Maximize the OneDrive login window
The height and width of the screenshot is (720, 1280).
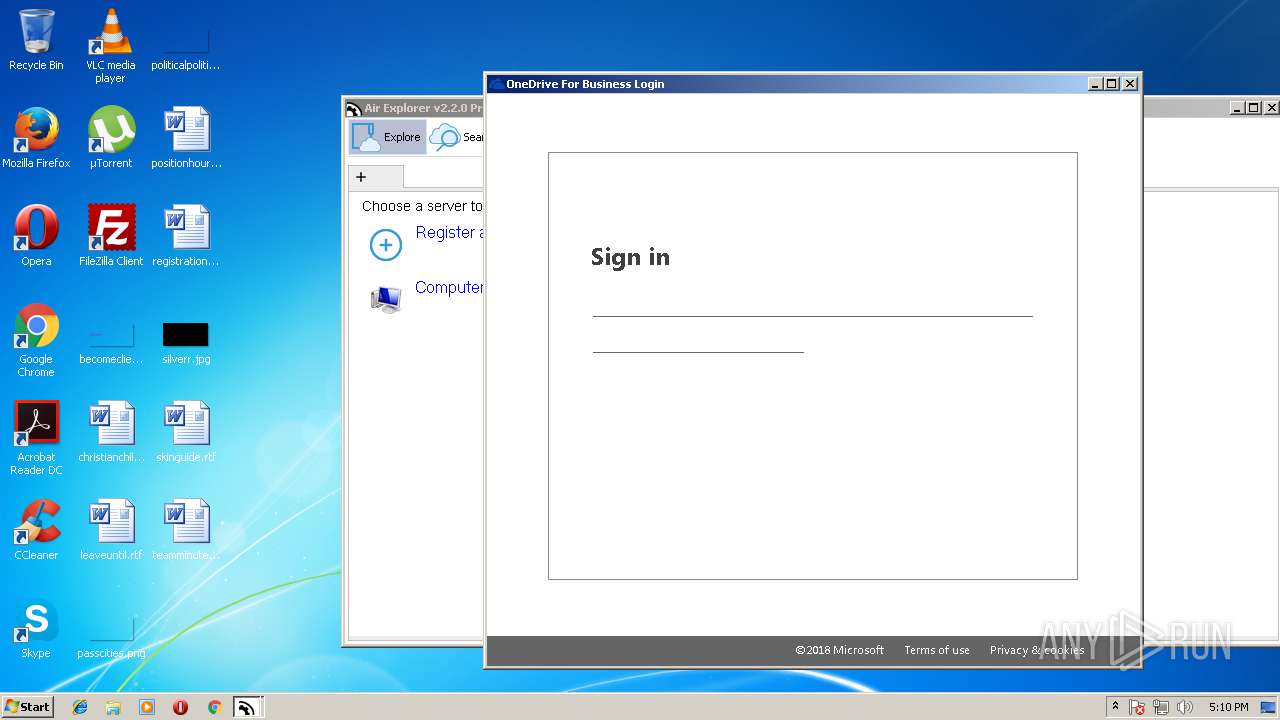1112,84
